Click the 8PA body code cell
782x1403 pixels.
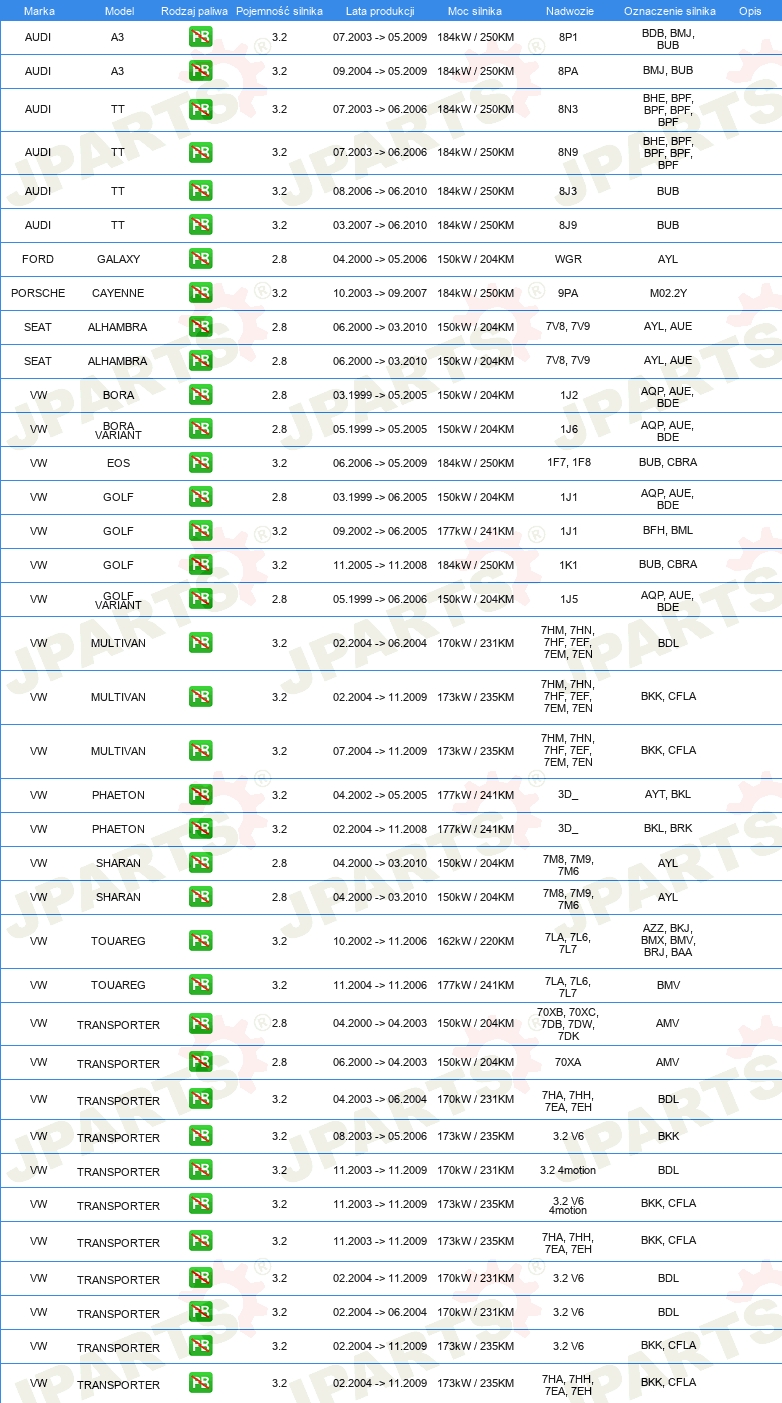(568, 72)
